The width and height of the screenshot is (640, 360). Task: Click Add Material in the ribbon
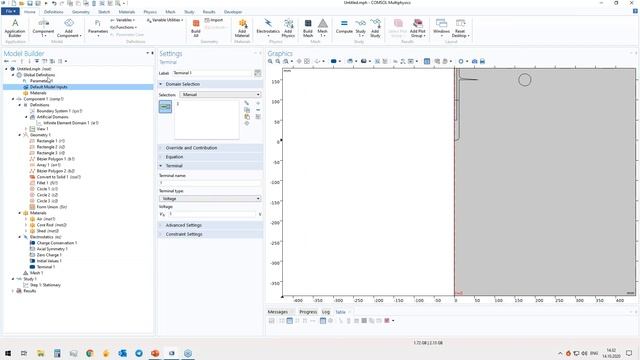[242, 28]
